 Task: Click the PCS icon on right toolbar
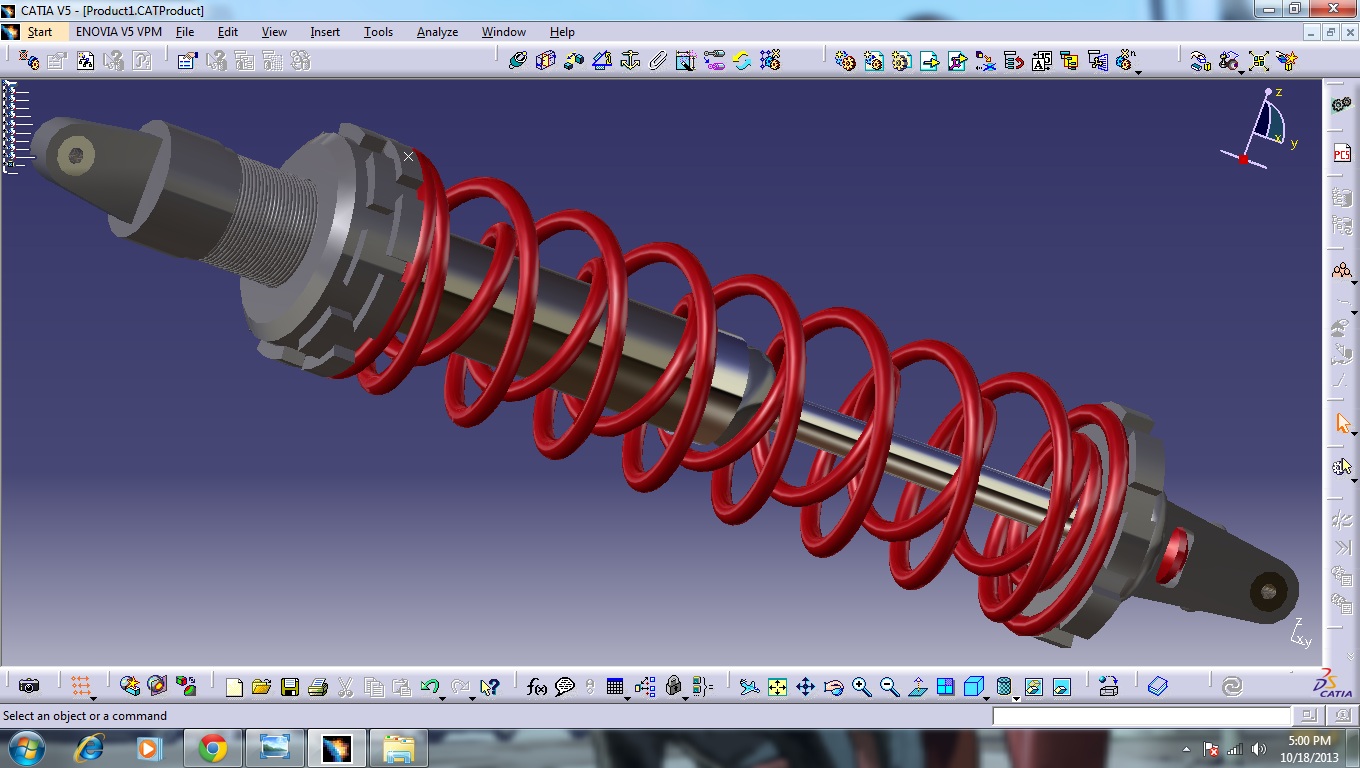click(1342, 154)
